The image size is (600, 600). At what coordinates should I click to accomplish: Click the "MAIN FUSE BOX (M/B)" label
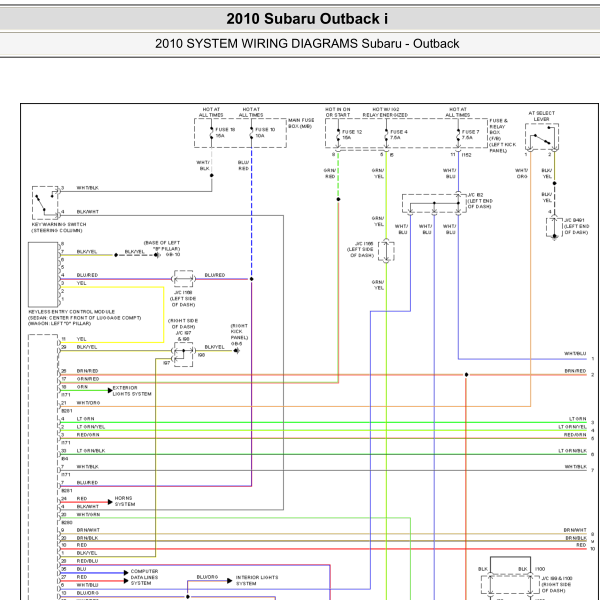301,123
